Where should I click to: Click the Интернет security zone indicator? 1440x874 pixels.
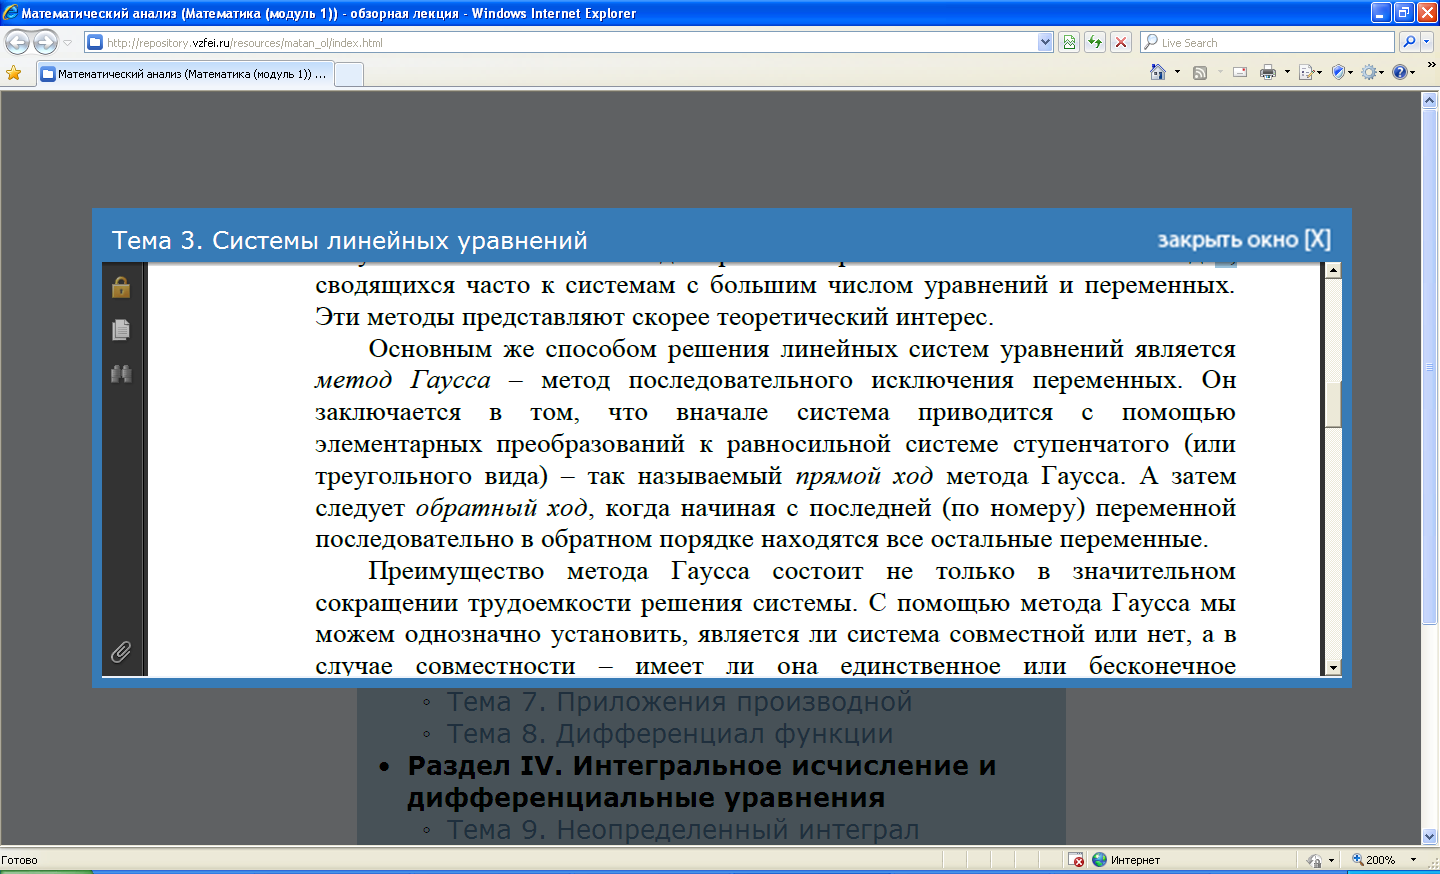point(1126,860)
